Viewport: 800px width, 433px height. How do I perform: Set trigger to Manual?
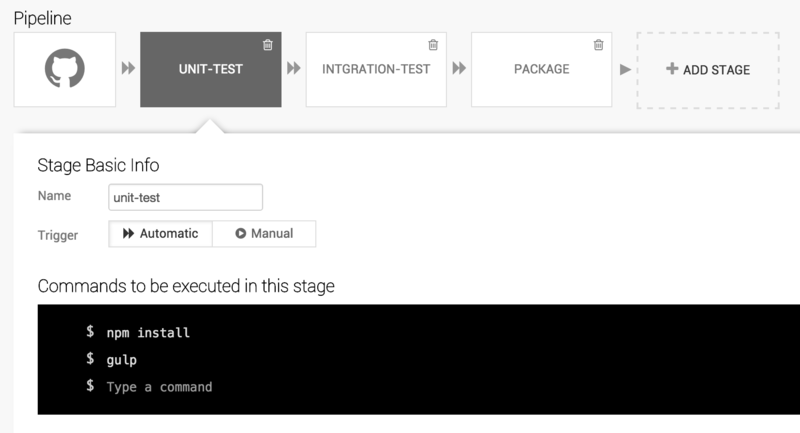[264, 234]
